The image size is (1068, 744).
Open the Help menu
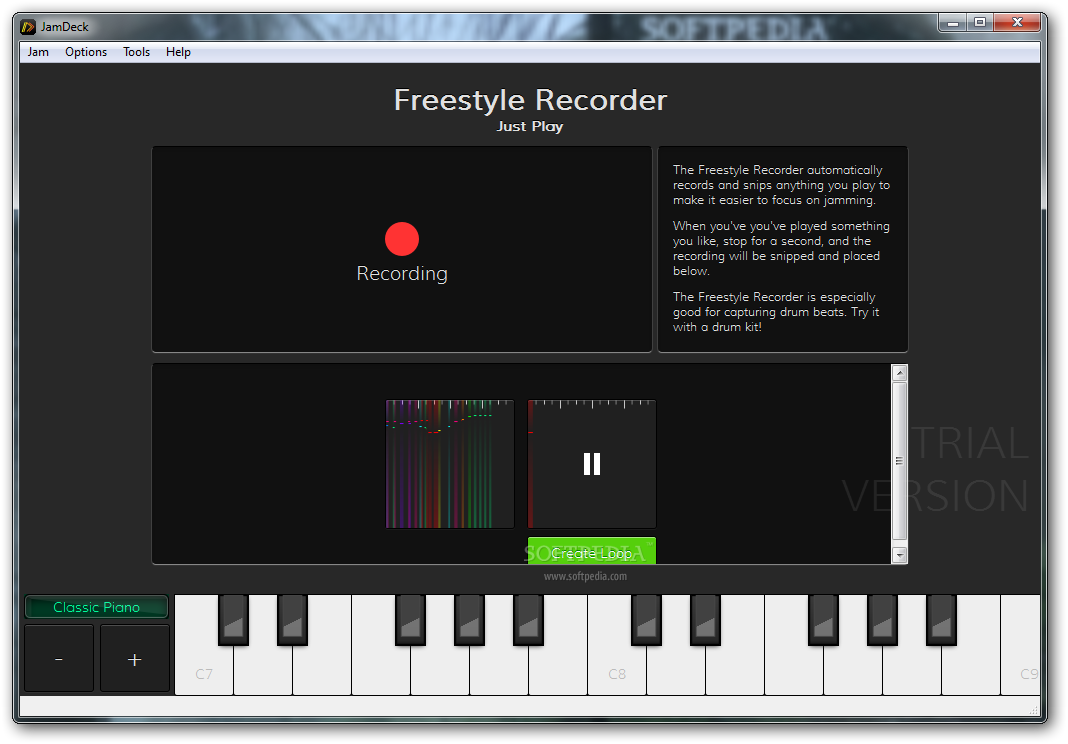pos(178,52)
